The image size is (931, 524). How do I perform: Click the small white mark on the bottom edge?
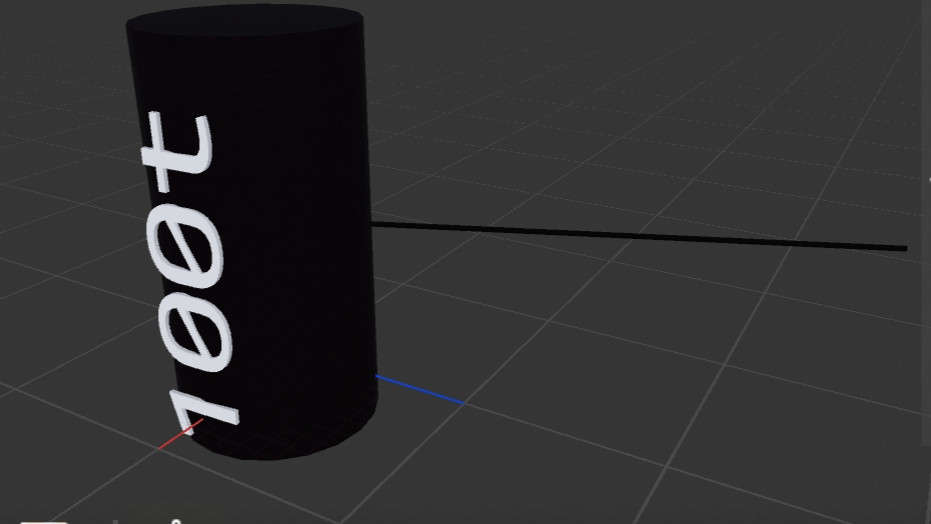click(178, 520)
